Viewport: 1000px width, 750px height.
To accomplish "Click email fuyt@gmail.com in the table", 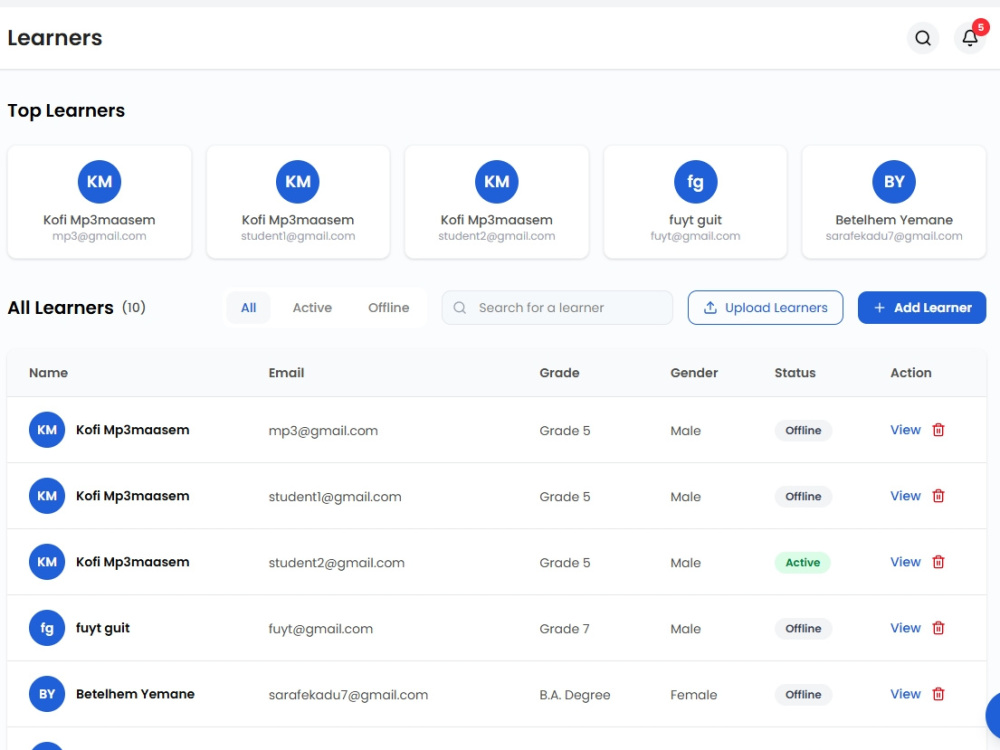I will click(321, 629).
